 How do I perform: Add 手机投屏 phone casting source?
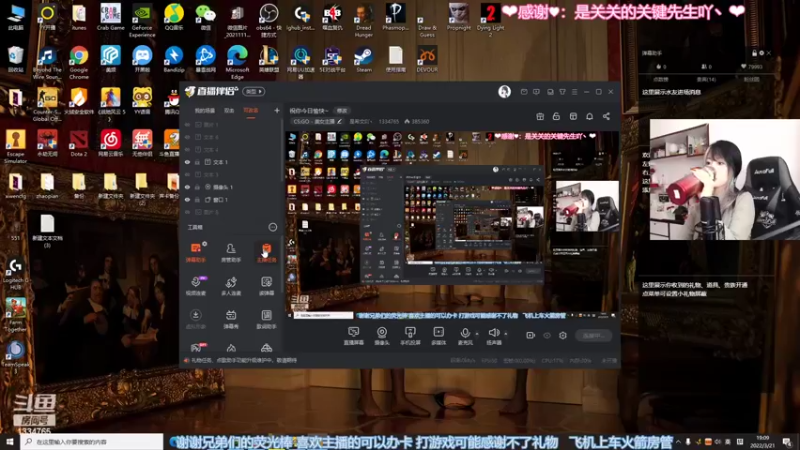410,336
